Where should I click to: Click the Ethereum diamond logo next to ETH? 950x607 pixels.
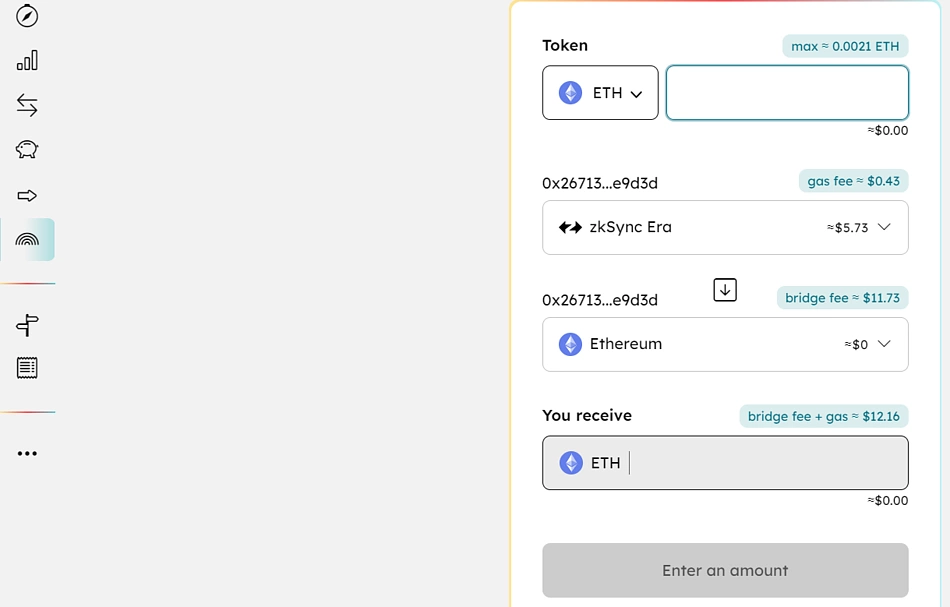(571, 92)
